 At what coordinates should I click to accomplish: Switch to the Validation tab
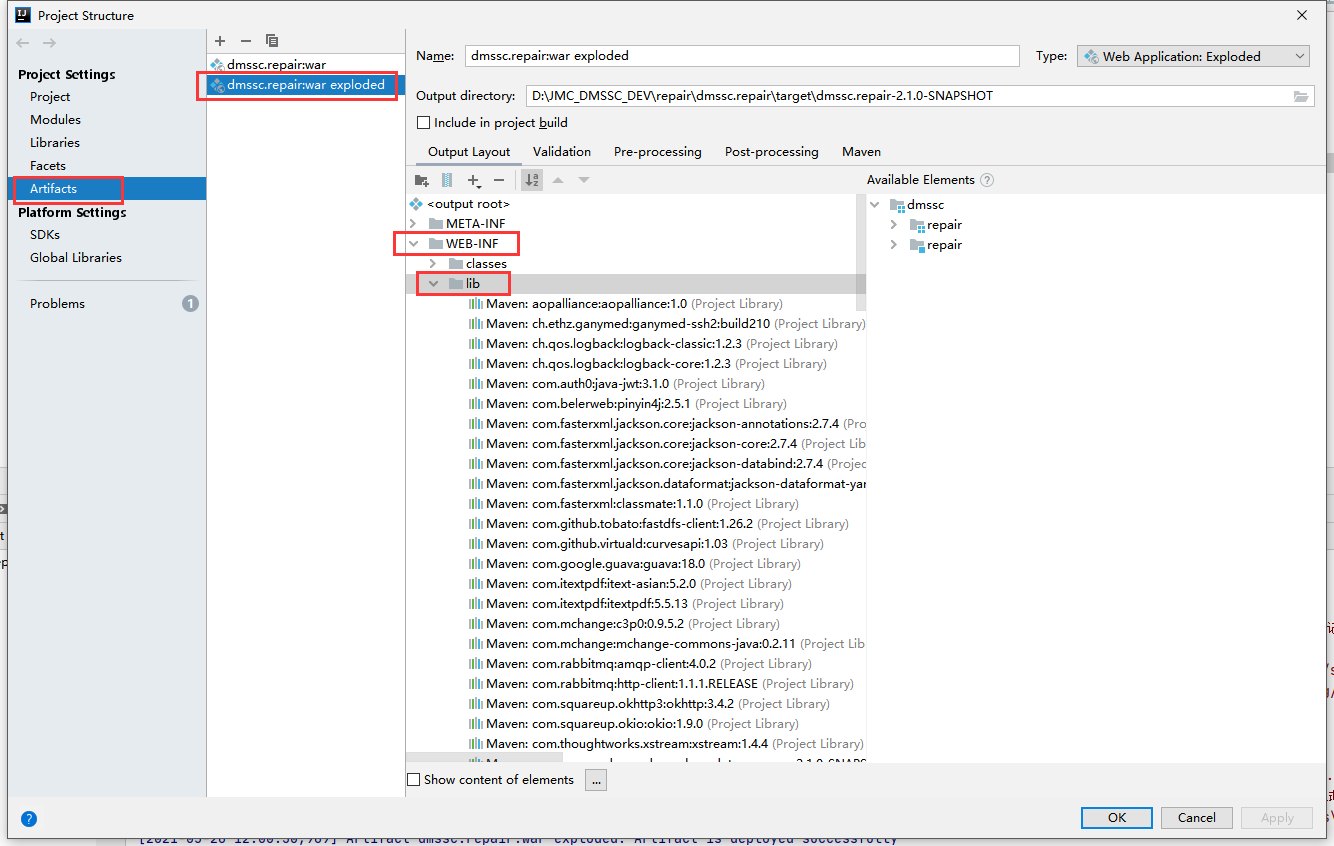pos(562,152)
